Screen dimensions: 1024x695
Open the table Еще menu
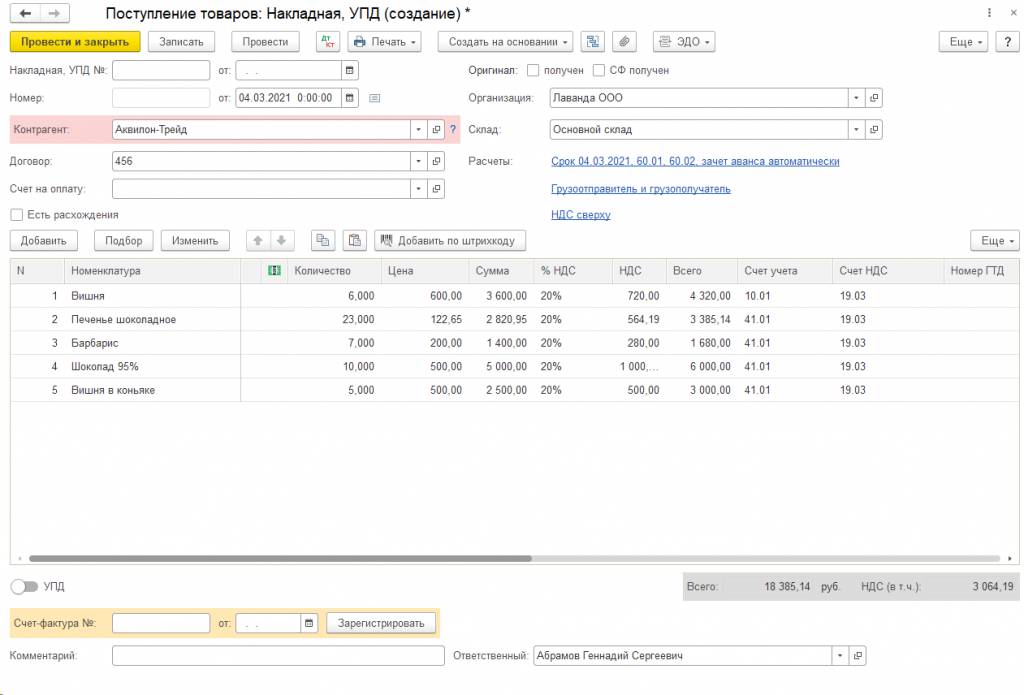(x=995, y=241)
